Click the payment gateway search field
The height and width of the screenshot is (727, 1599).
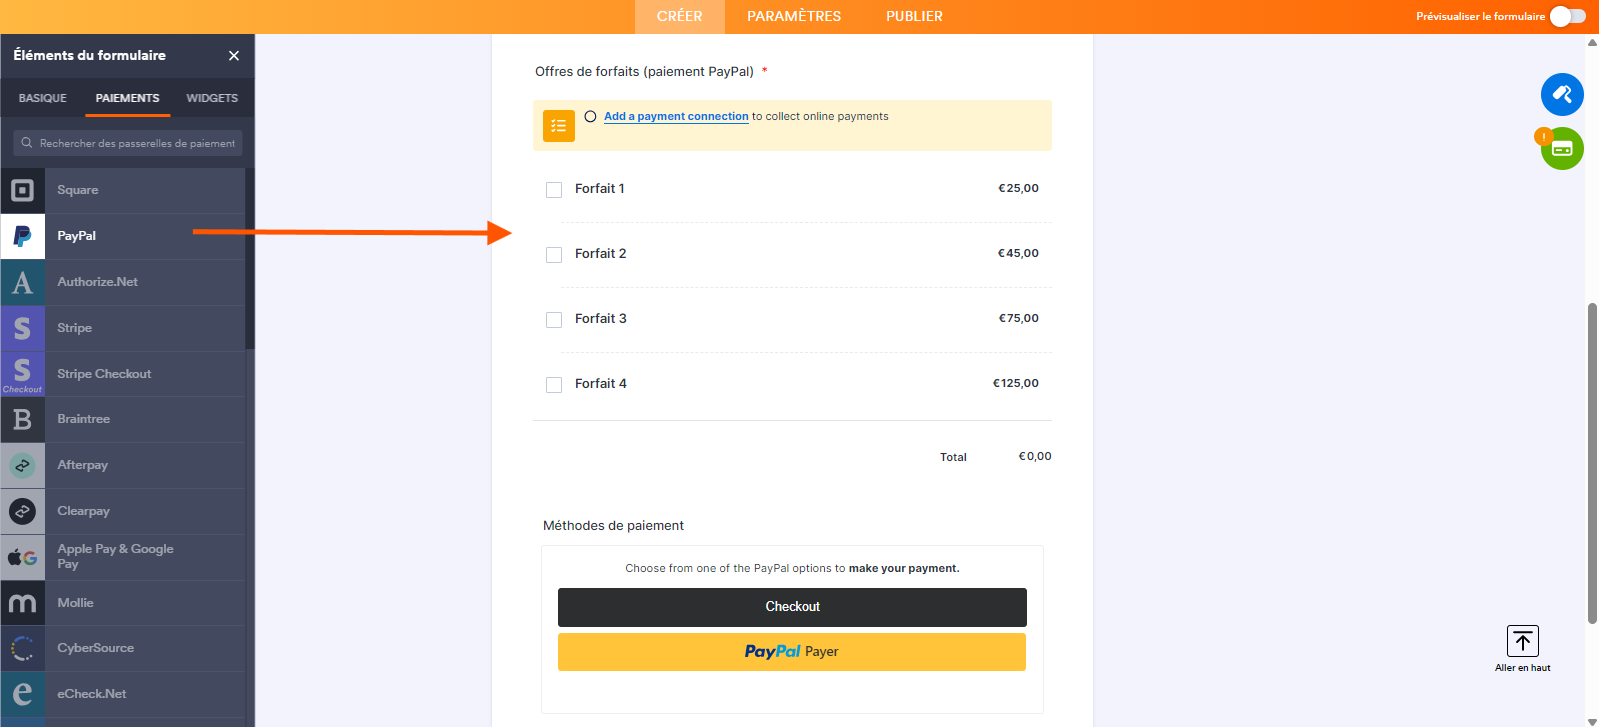point(128,143)
